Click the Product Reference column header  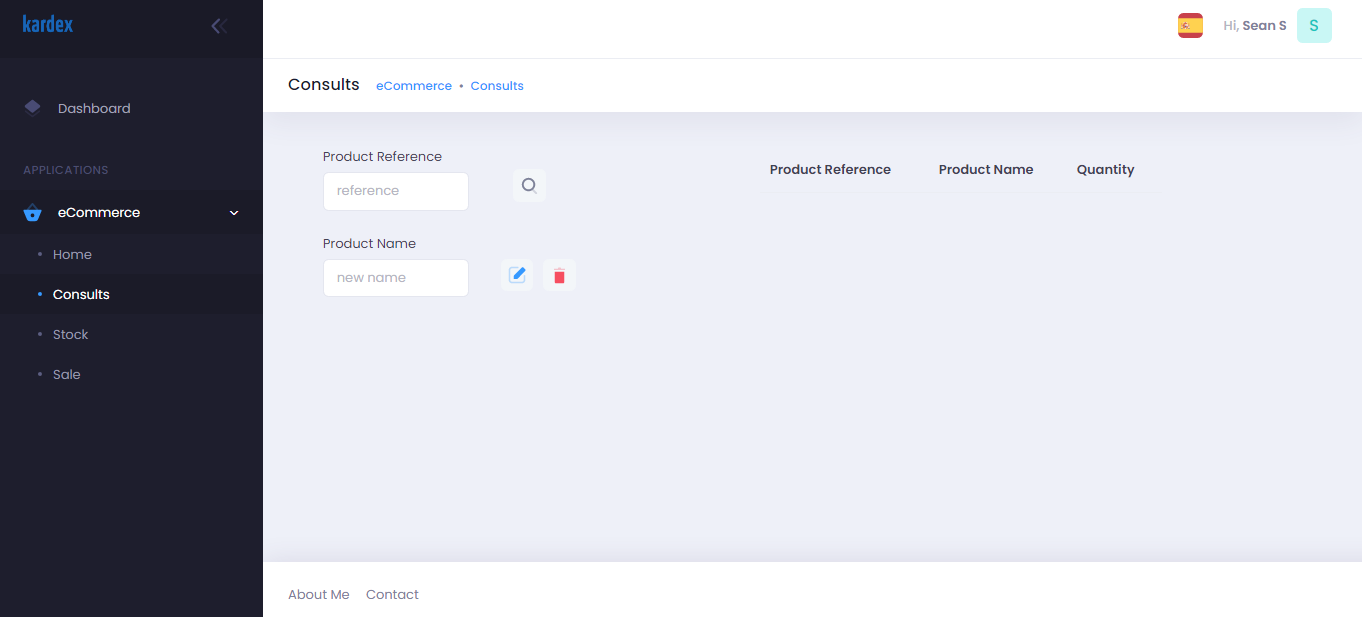[830, 170]
